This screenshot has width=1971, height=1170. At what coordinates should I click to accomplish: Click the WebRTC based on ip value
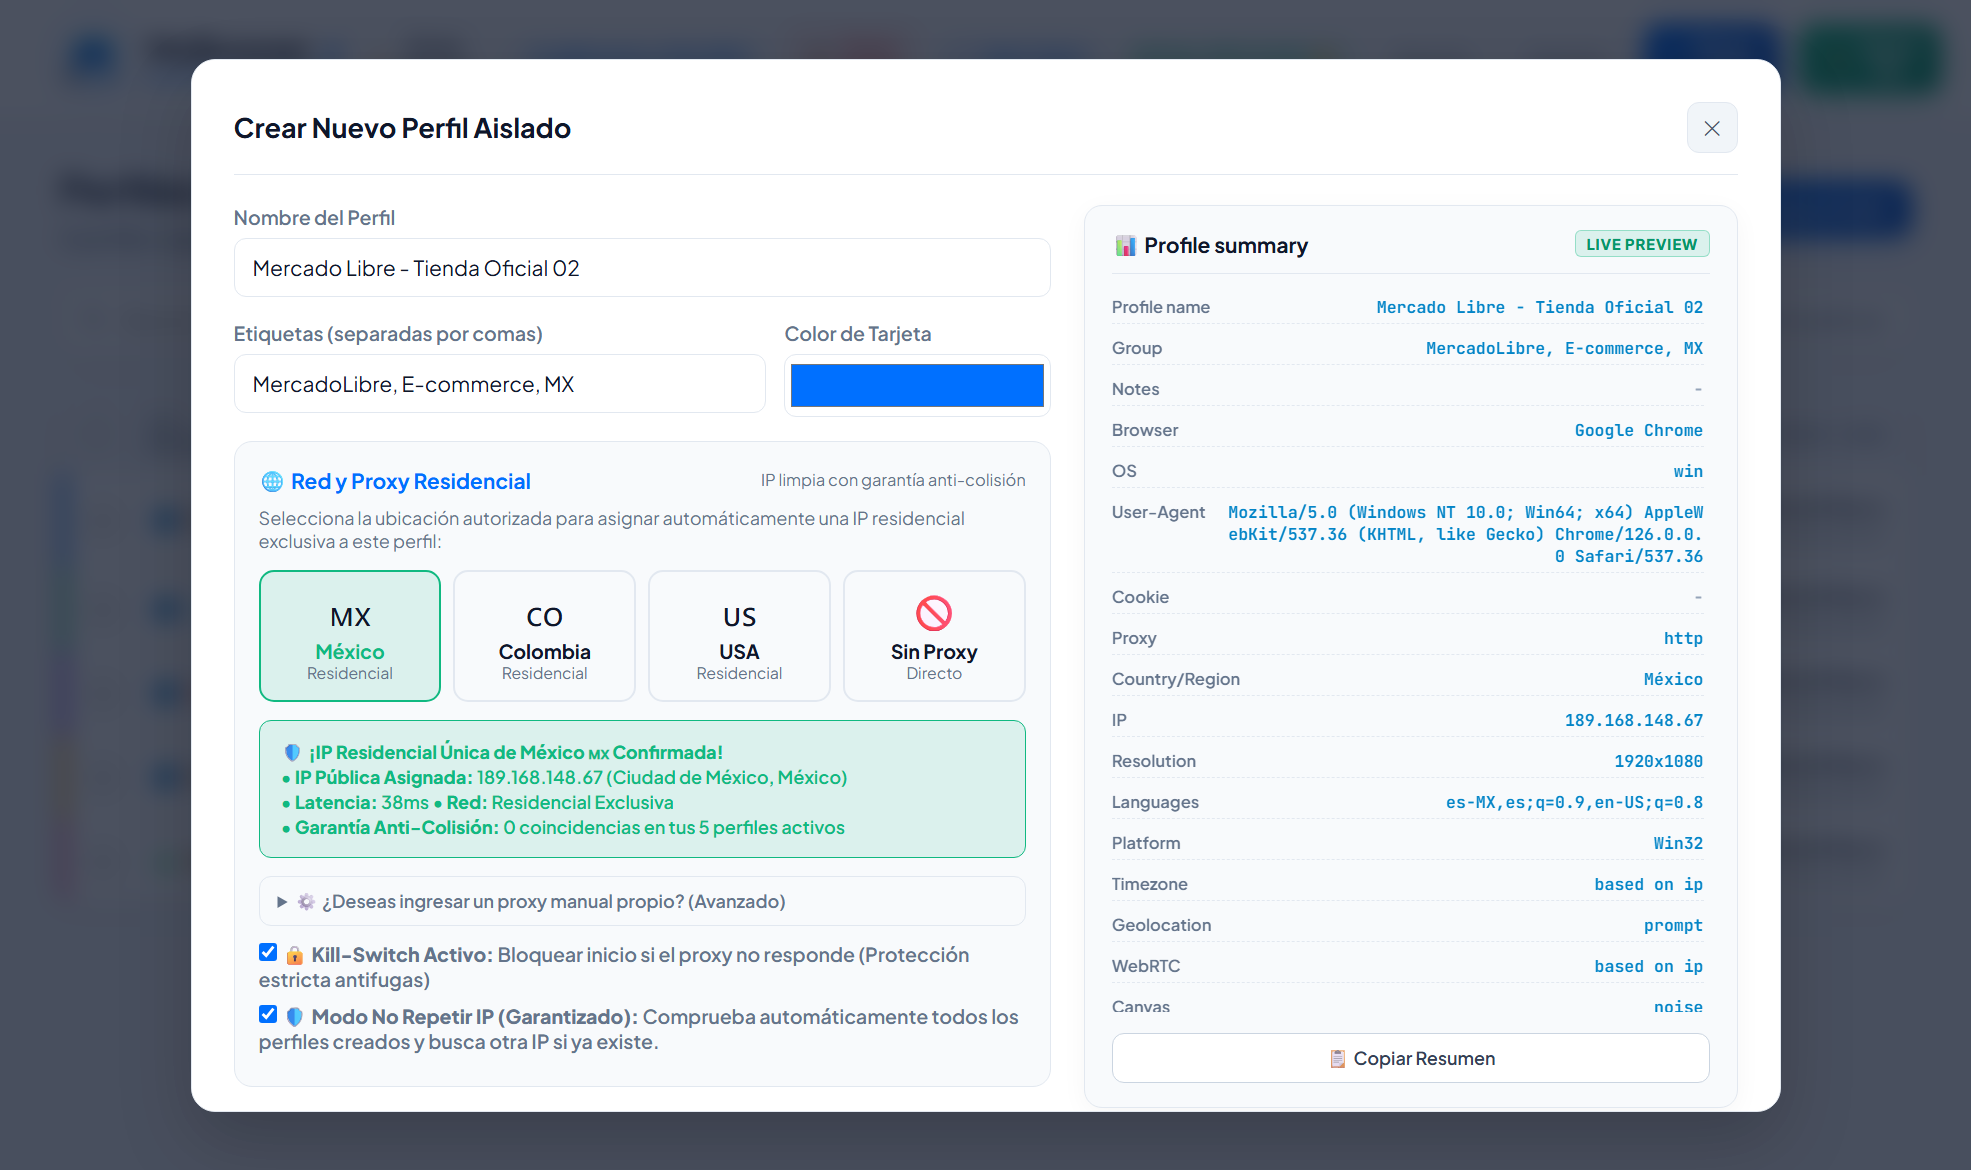click(x=1648, y=966)
